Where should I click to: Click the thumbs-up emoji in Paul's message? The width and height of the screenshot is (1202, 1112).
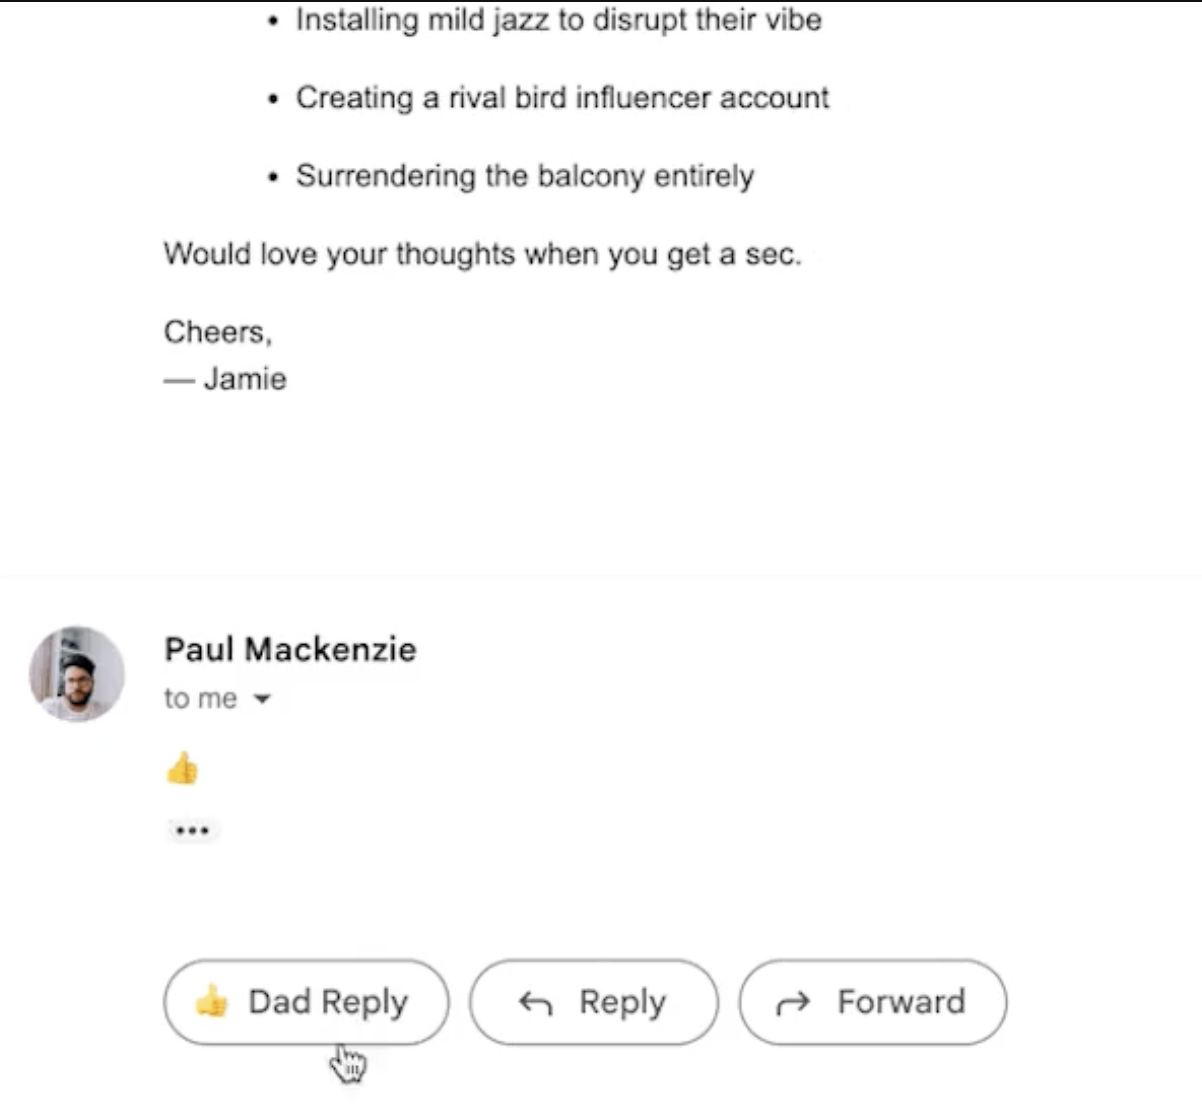pyautogui.click(x=182, y=769)
